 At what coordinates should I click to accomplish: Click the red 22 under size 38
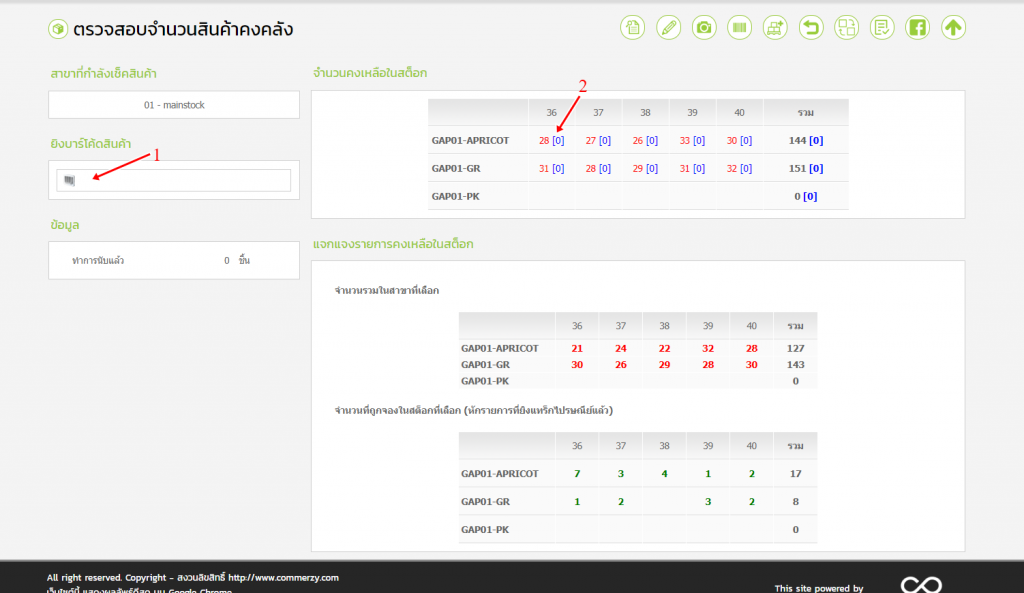coord(664,349)
